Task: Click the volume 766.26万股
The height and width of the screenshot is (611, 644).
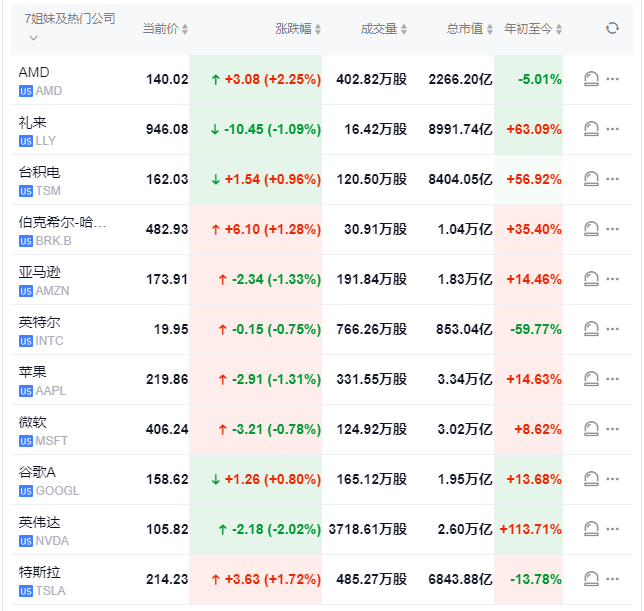Action: pos(372,329)
